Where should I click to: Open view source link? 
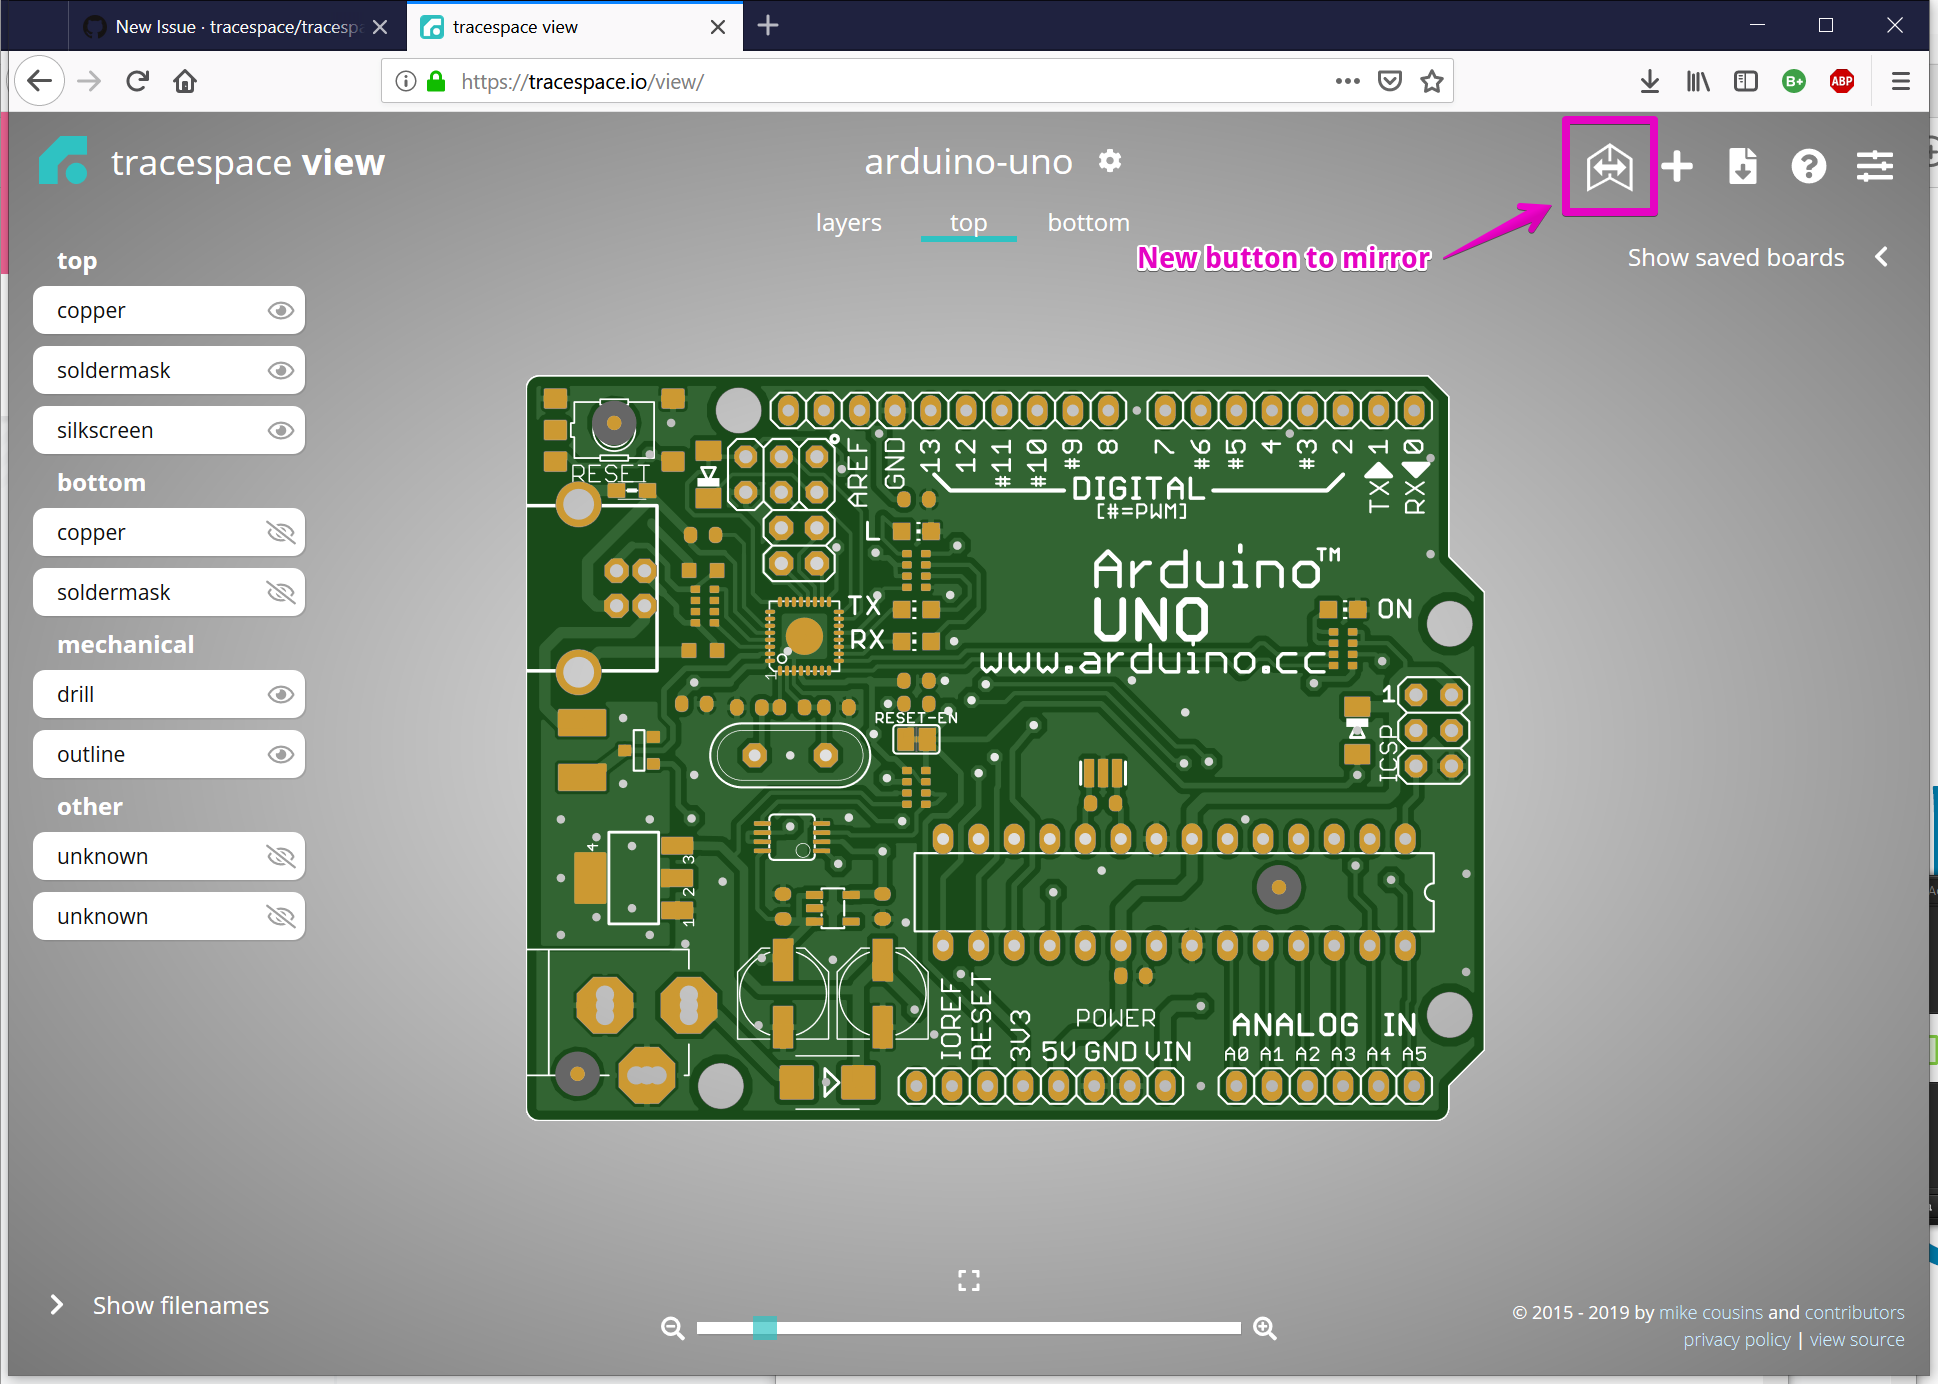tap(1857, 1339)
